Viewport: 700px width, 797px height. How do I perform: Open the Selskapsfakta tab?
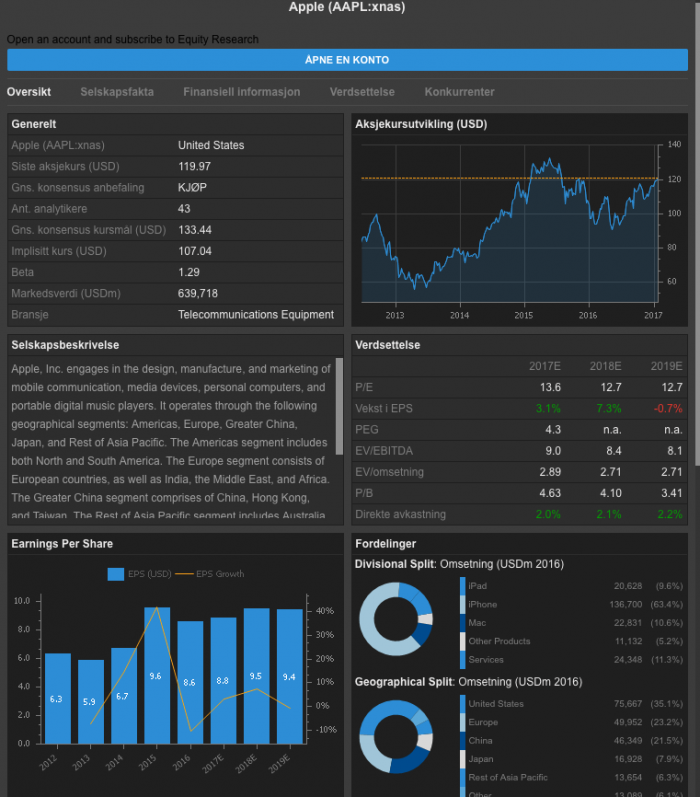(117, 92)
